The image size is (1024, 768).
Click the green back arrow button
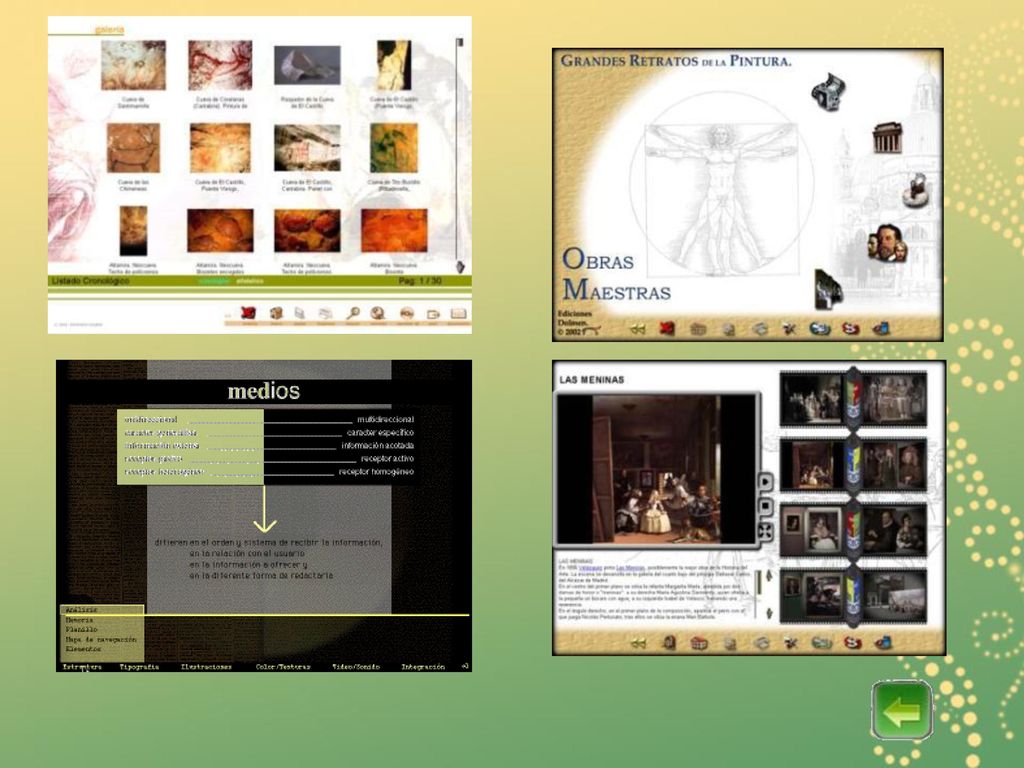pos(902,711)
